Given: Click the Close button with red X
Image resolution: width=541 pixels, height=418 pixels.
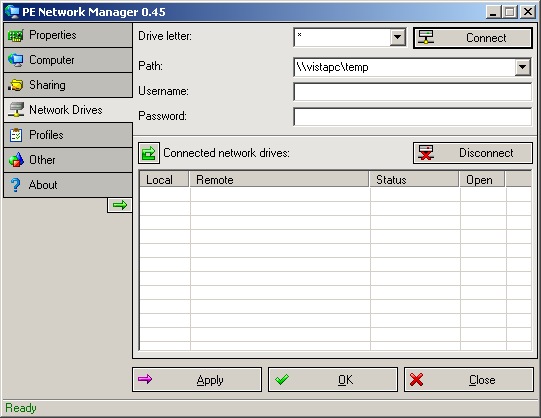Looking at the screenshot, I should point(469,380).
